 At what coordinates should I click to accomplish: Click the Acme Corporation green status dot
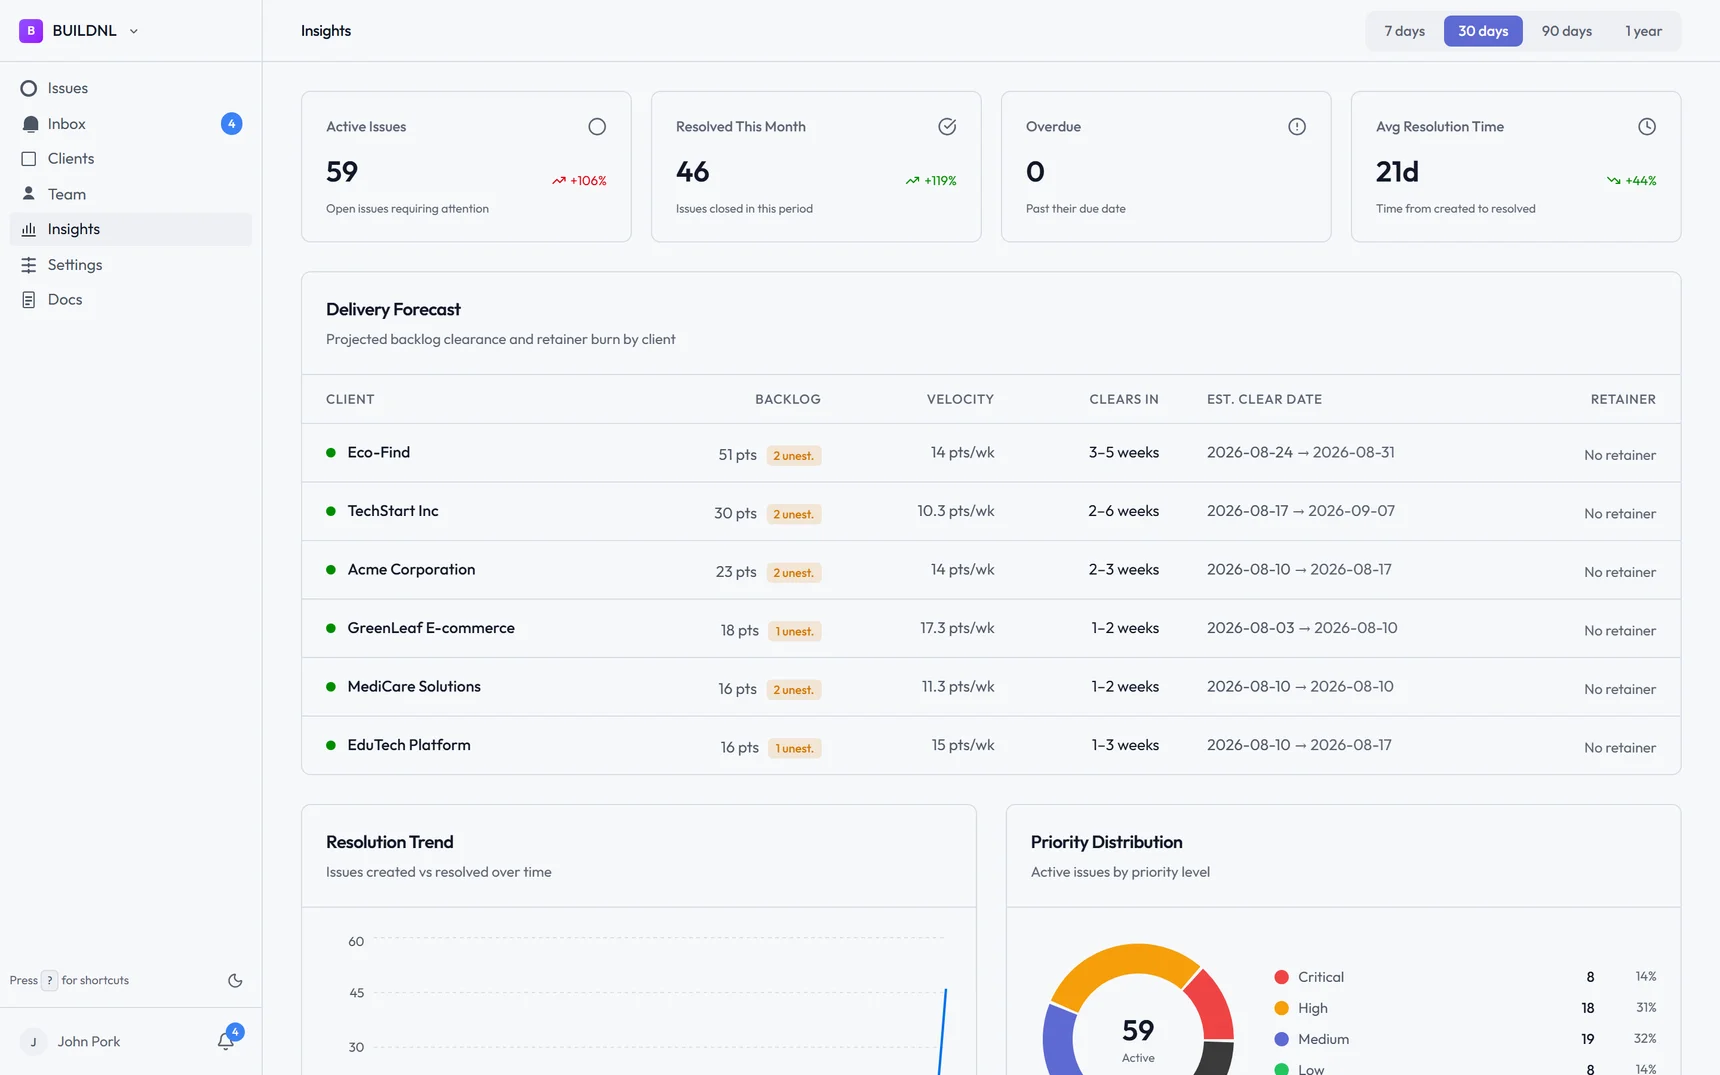point(331,570)
